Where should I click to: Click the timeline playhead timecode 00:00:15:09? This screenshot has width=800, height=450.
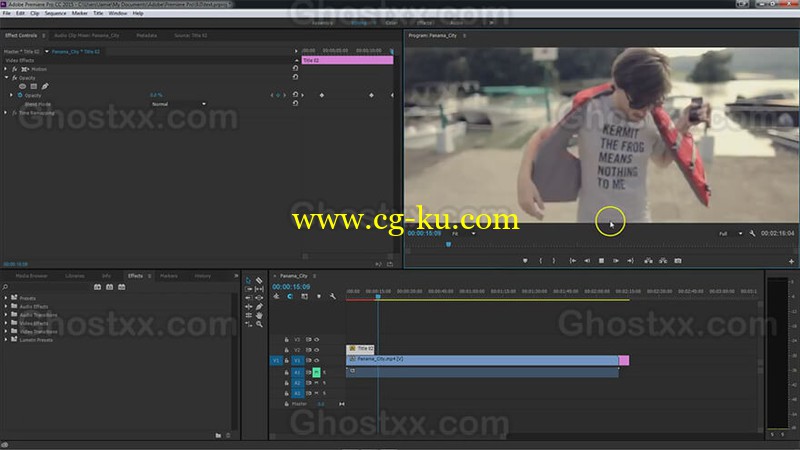tap(291, 287)
